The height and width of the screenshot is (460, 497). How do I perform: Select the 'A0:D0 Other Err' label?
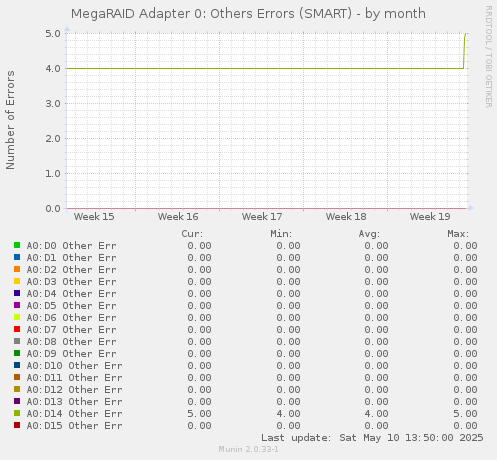pos(71,246)
